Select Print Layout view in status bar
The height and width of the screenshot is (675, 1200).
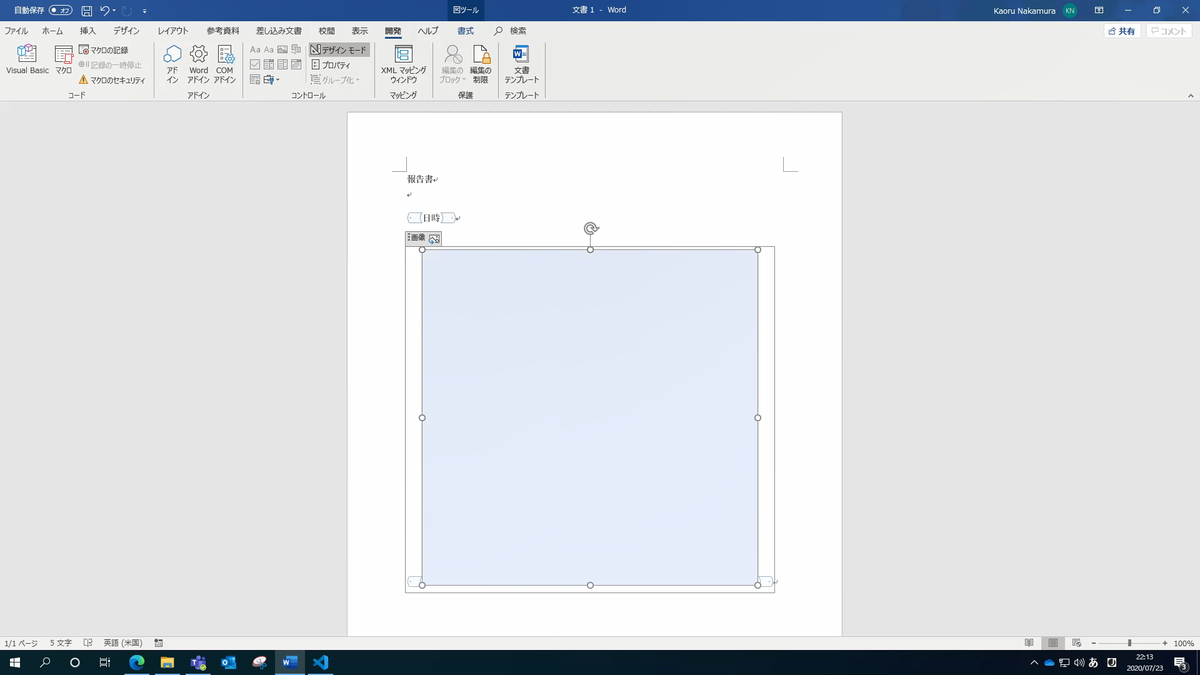(x=1053, y=643)
